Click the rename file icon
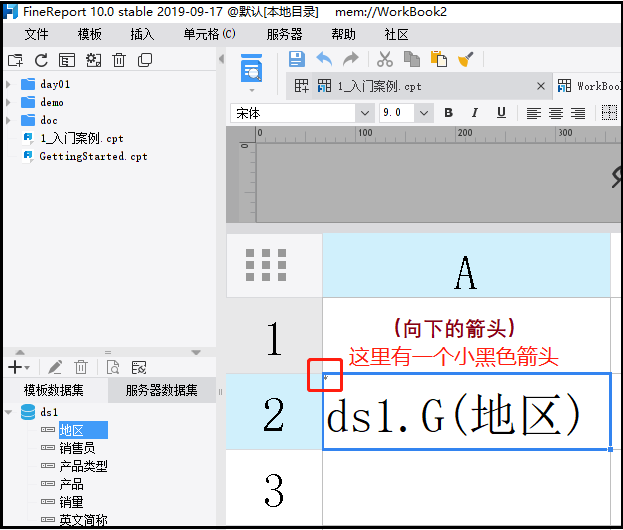 67,60
